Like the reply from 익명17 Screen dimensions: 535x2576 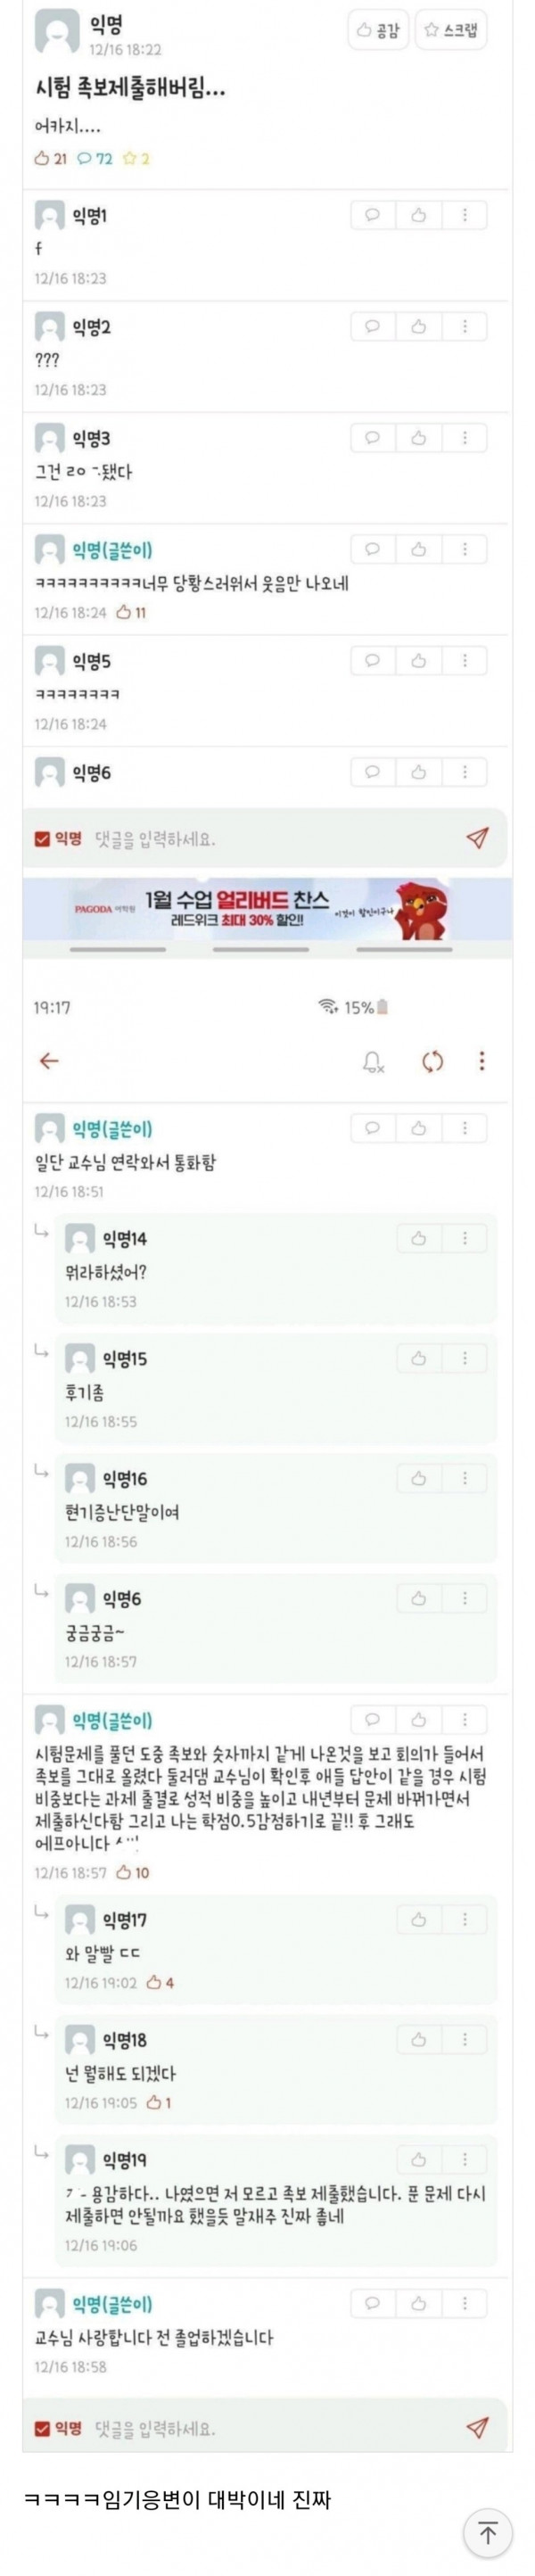[x=419, y=1919]
